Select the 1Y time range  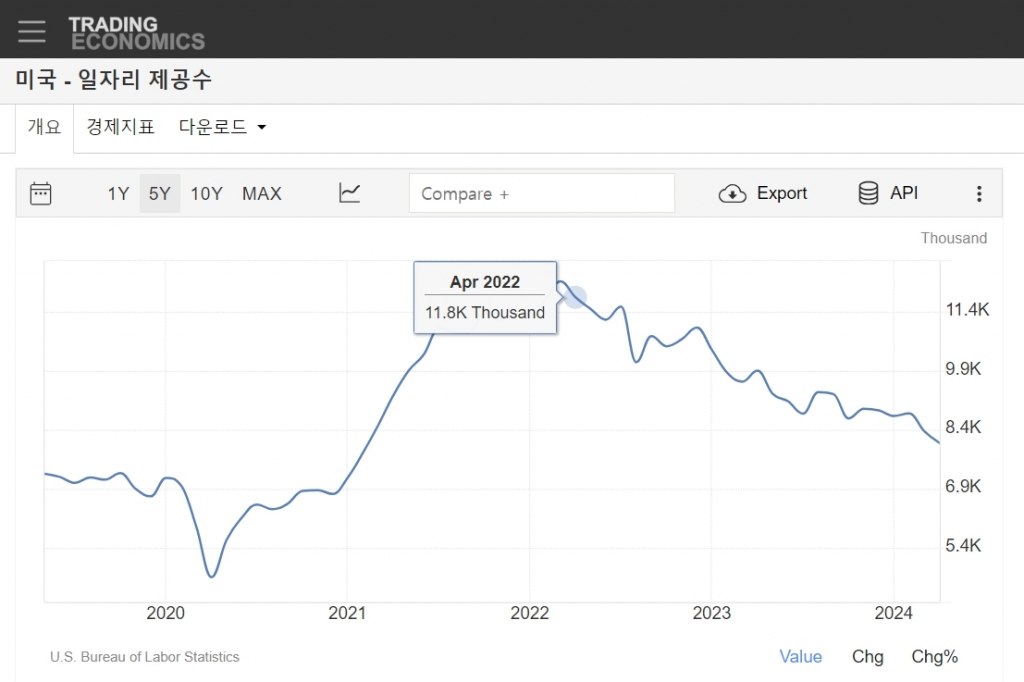coord(118,194)
